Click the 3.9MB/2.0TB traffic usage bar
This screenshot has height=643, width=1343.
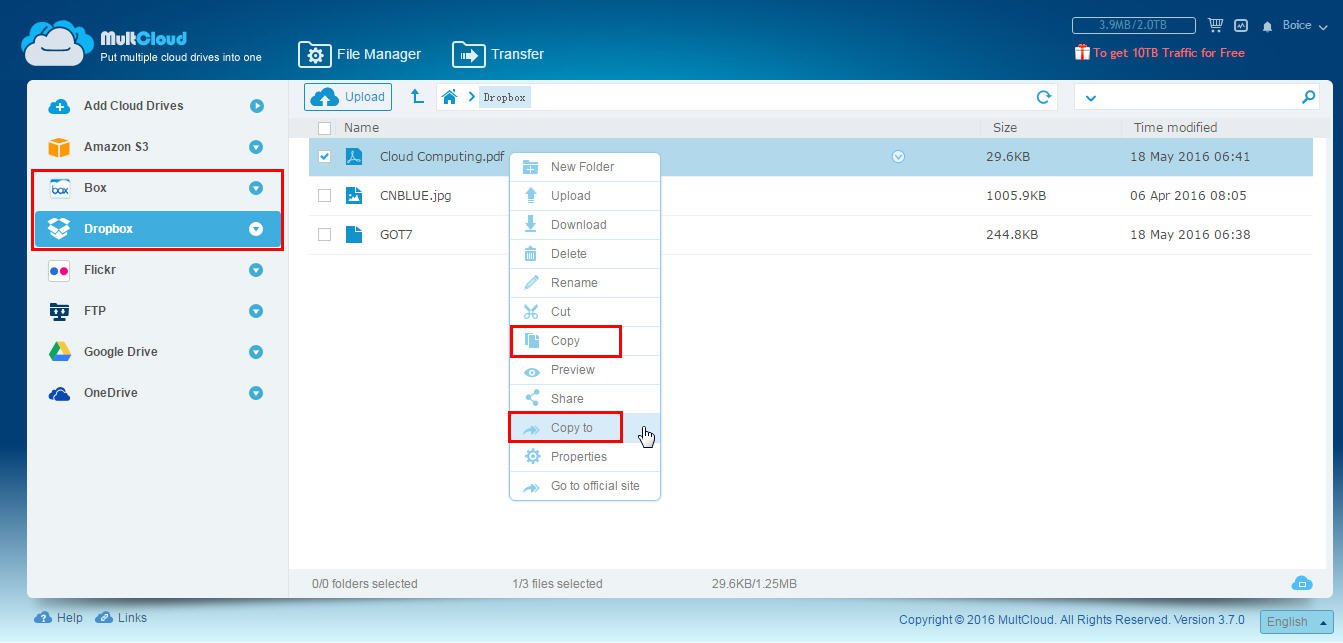click(x=1133, y=25)
